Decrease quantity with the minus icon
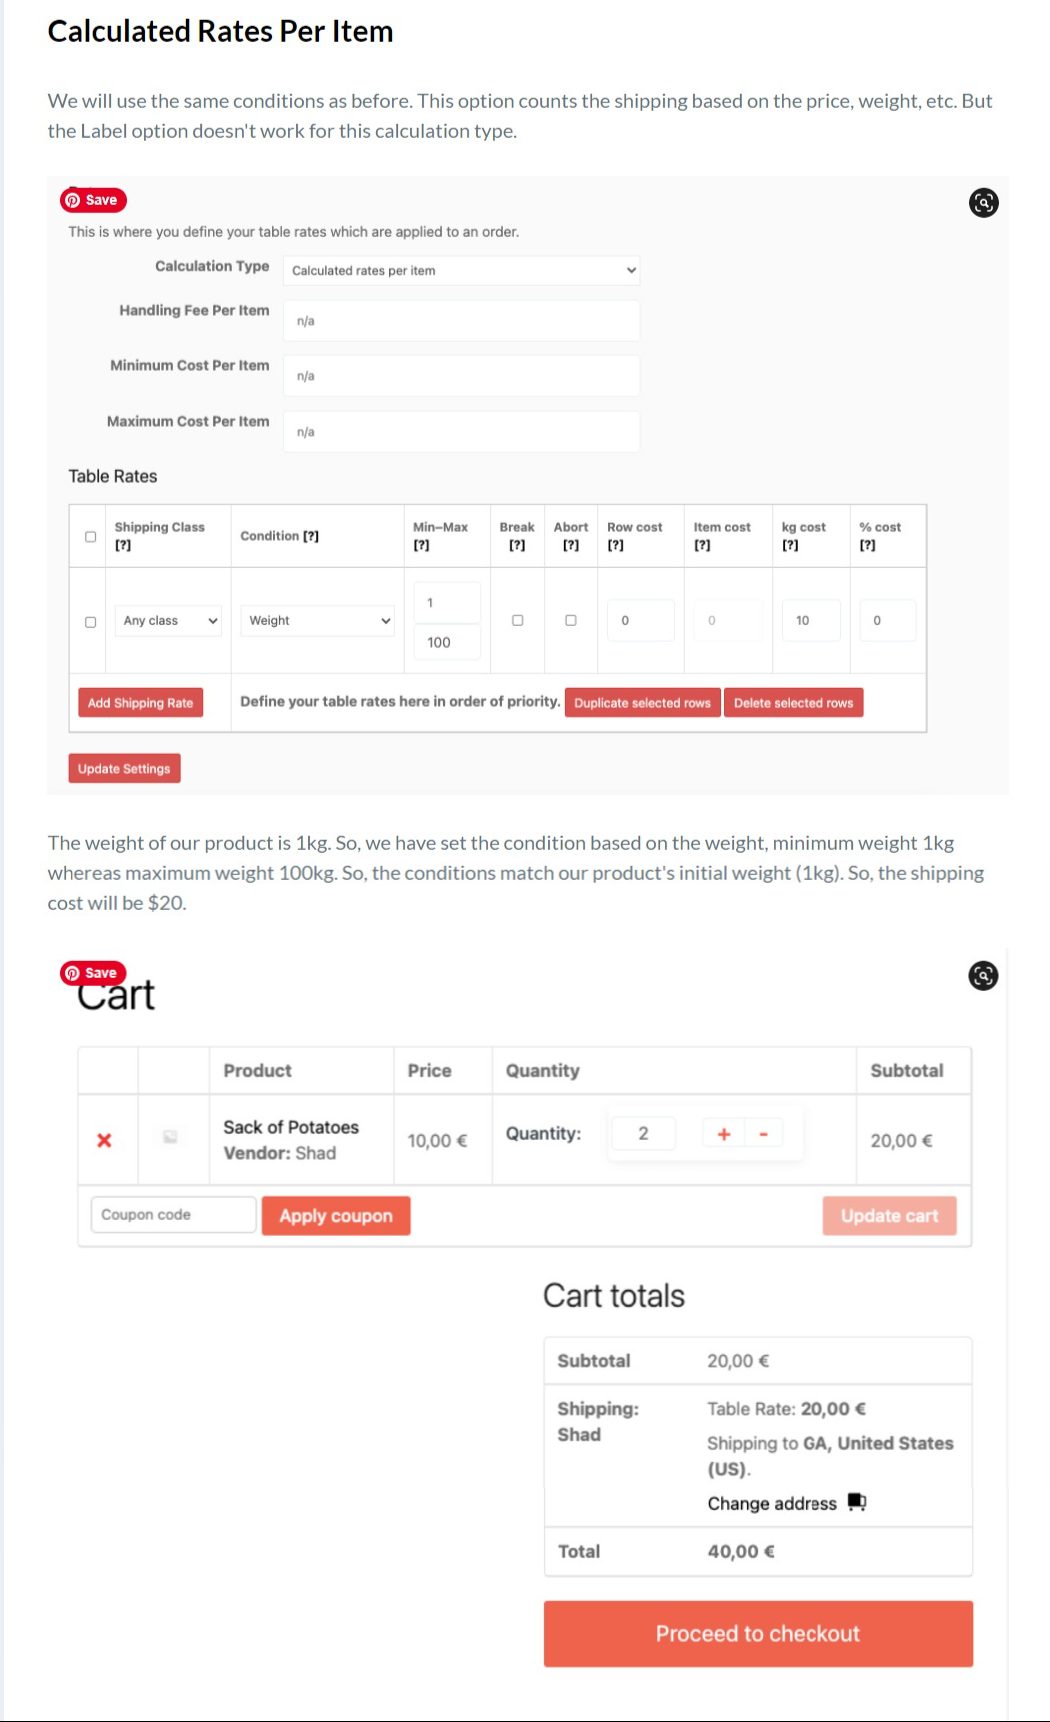The image size is (1050, 1722). click(x=763, y=1134)
